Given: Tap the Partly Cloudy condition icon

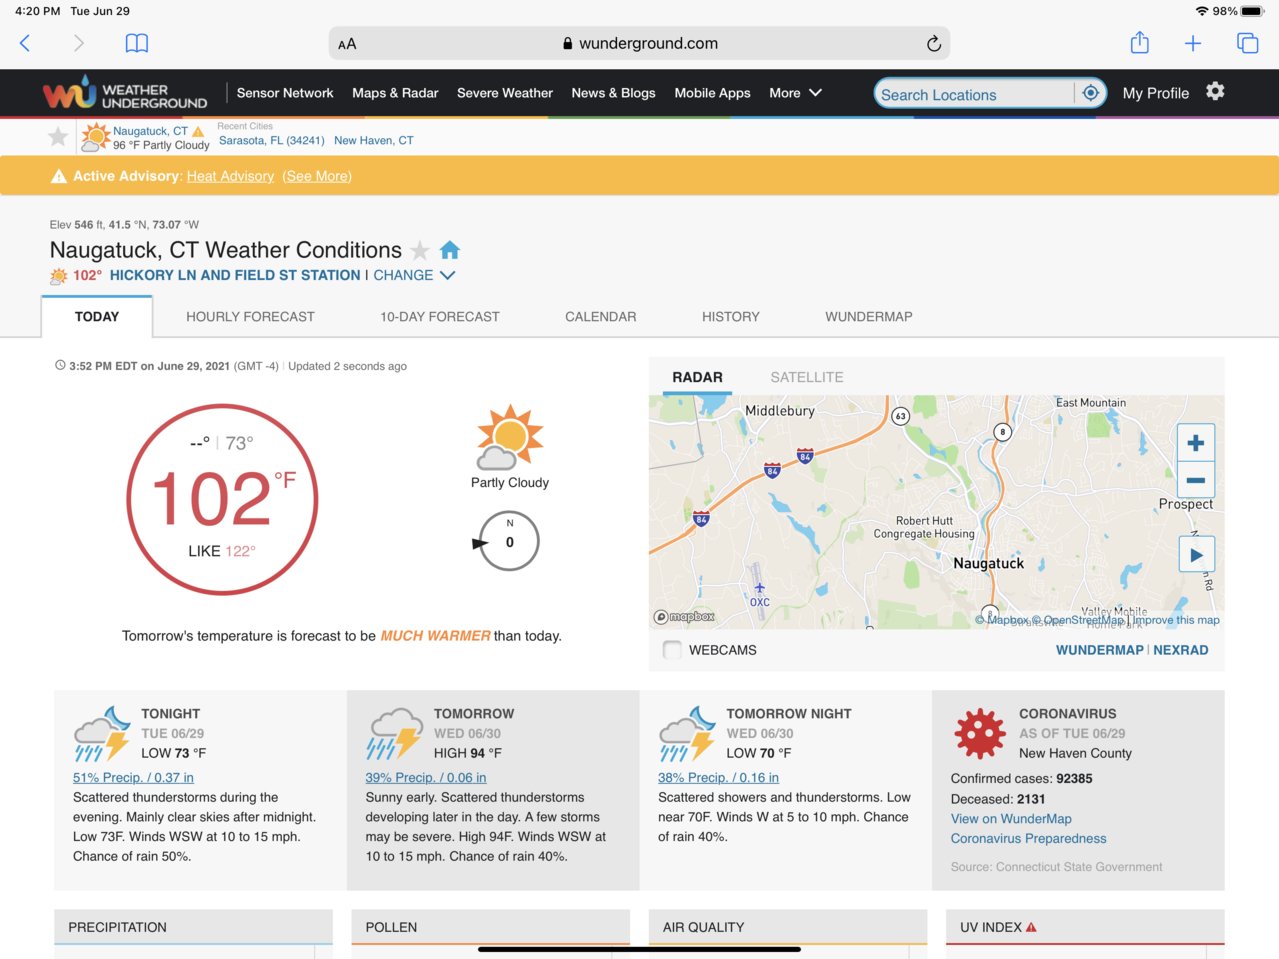Looking at the screenshot, I should tap(510, 438).
